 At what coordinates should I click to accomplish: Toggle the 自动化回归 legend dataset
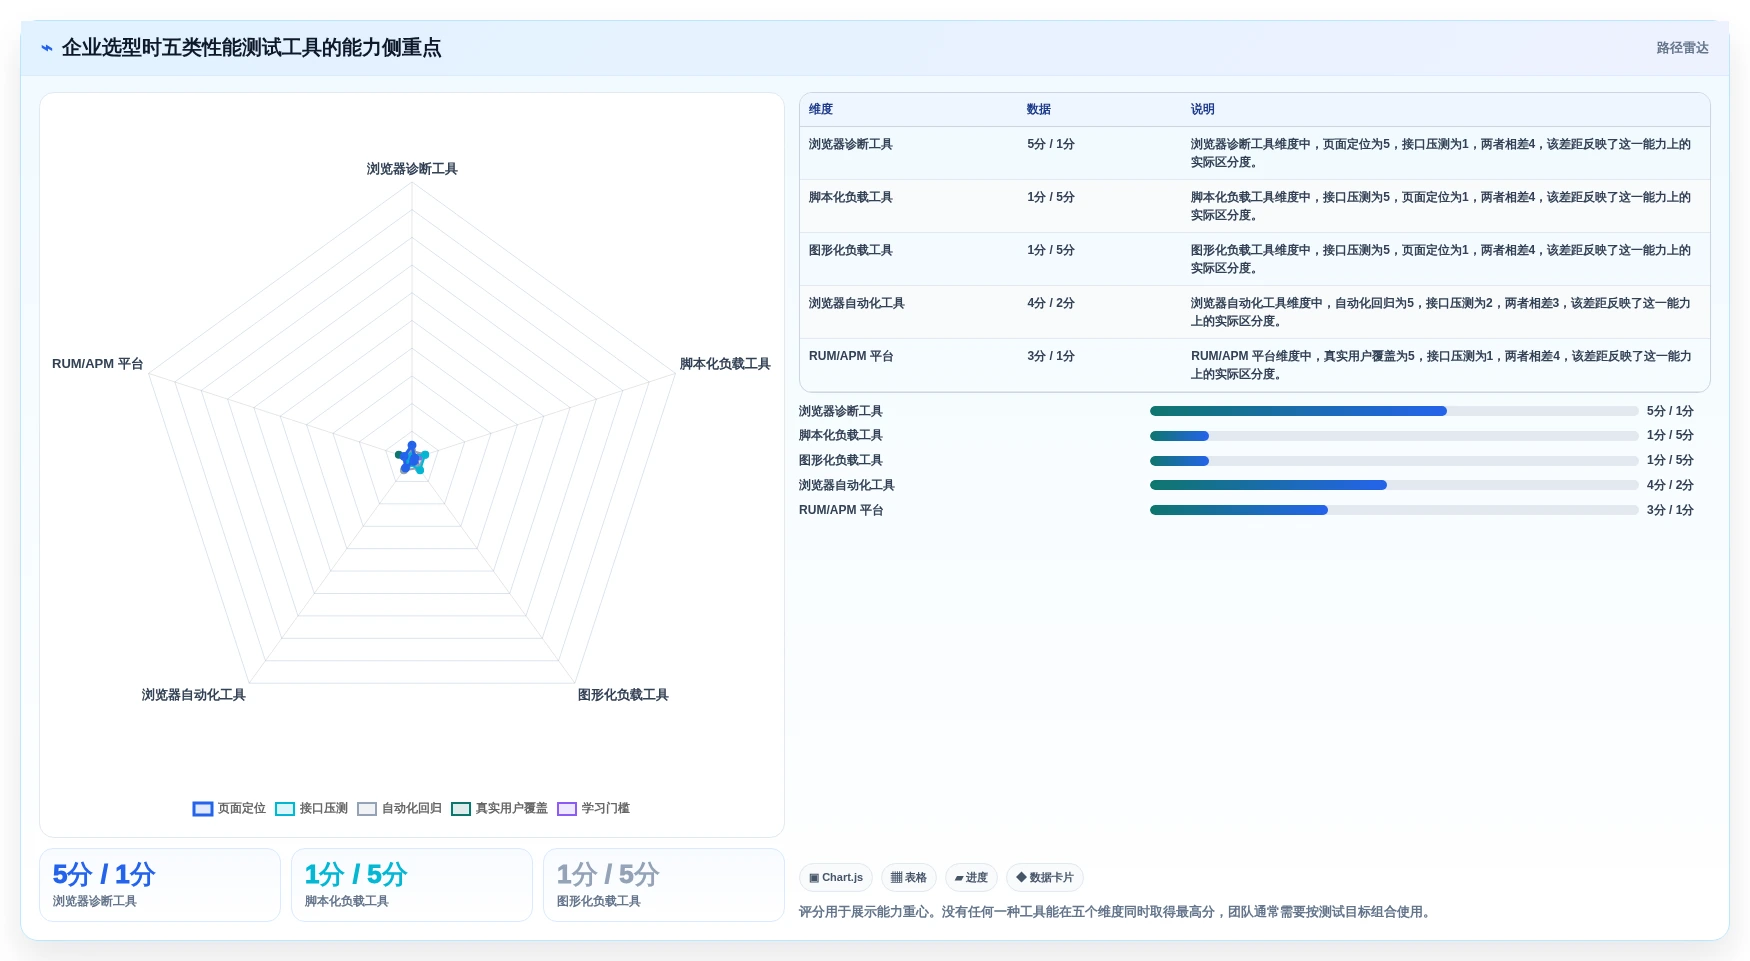point(399,808)
